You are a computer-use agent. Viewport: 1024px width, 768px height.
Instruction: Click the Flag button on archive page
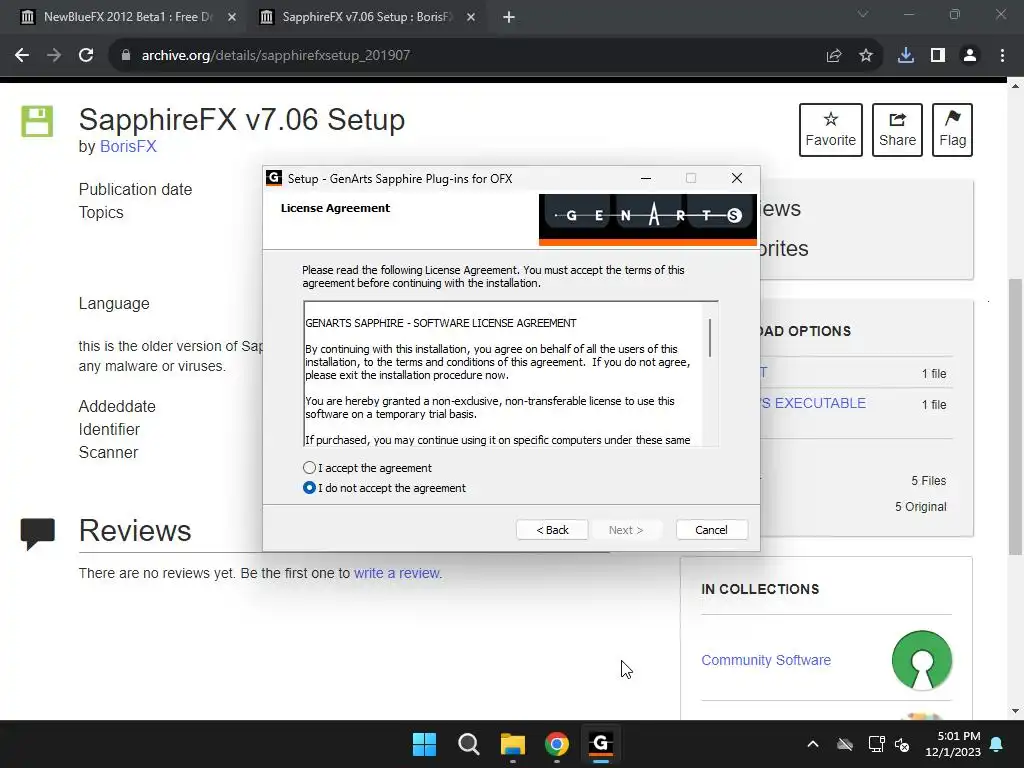953,130
